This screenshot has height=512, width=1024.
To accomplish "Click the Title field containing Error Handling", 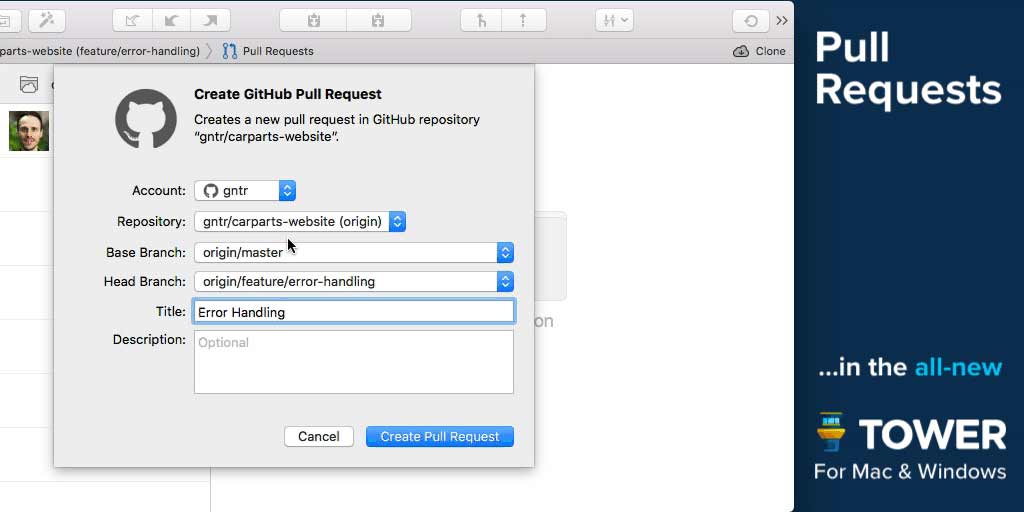I will pyautogui.click(x=353, y=312).
